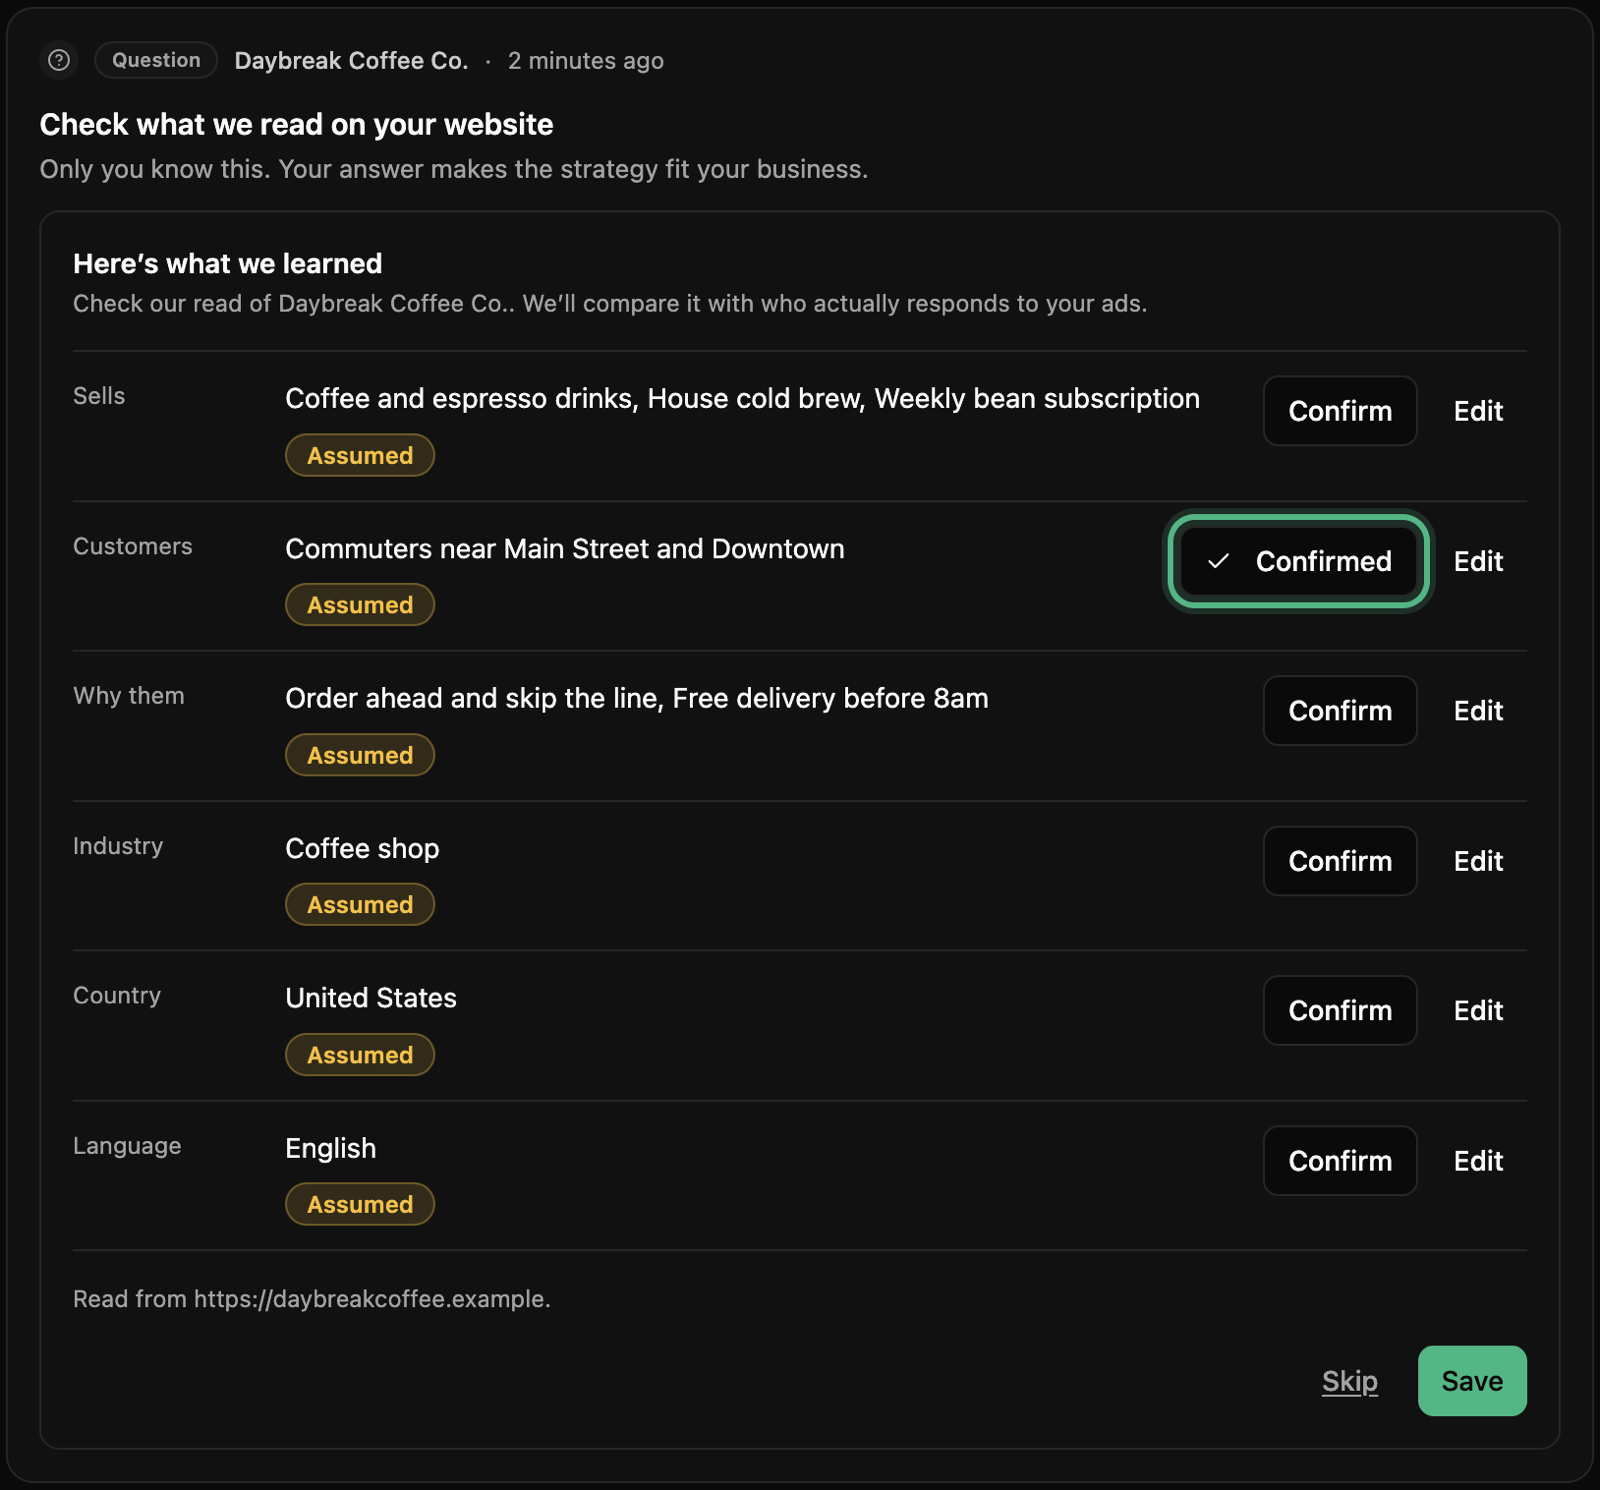Select "Order ahead and skip the line" text
This screenshot has width=1600, height=1490.
[x=474, y=699]
